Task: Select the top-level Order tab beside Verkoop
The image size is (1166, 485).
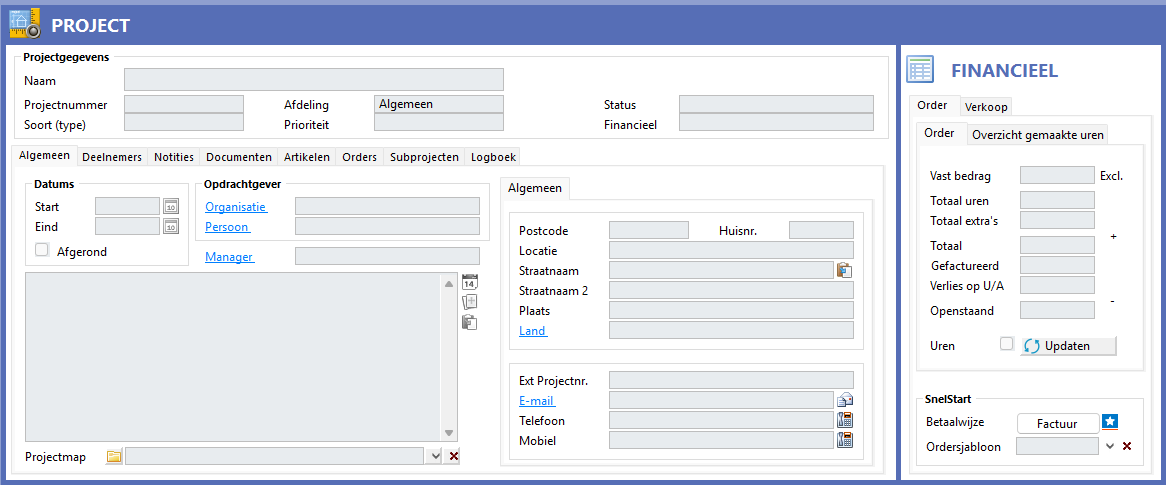Action: pos(933,106)
